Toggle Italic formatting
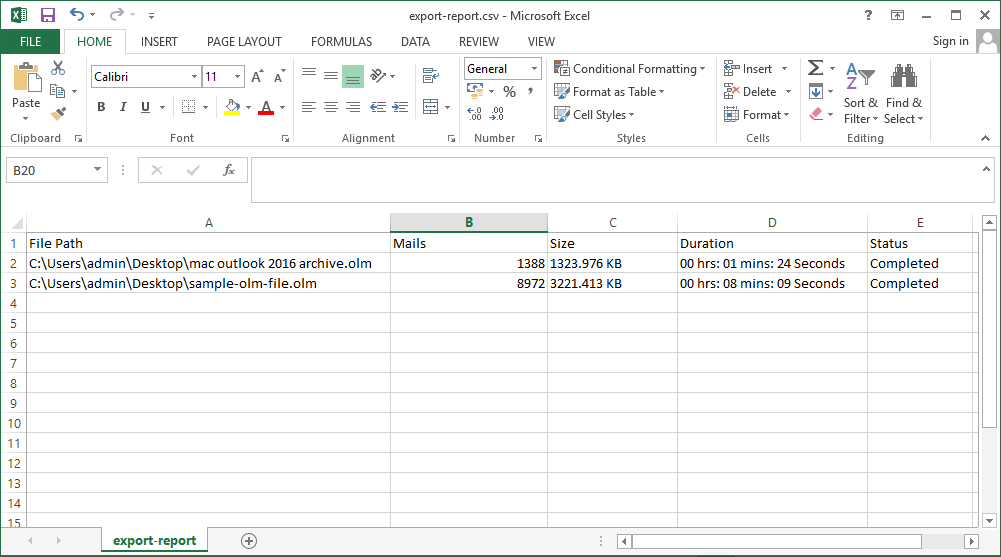Image resolution: width=1001 pixels, height=557 pixels. click(124, 107)
